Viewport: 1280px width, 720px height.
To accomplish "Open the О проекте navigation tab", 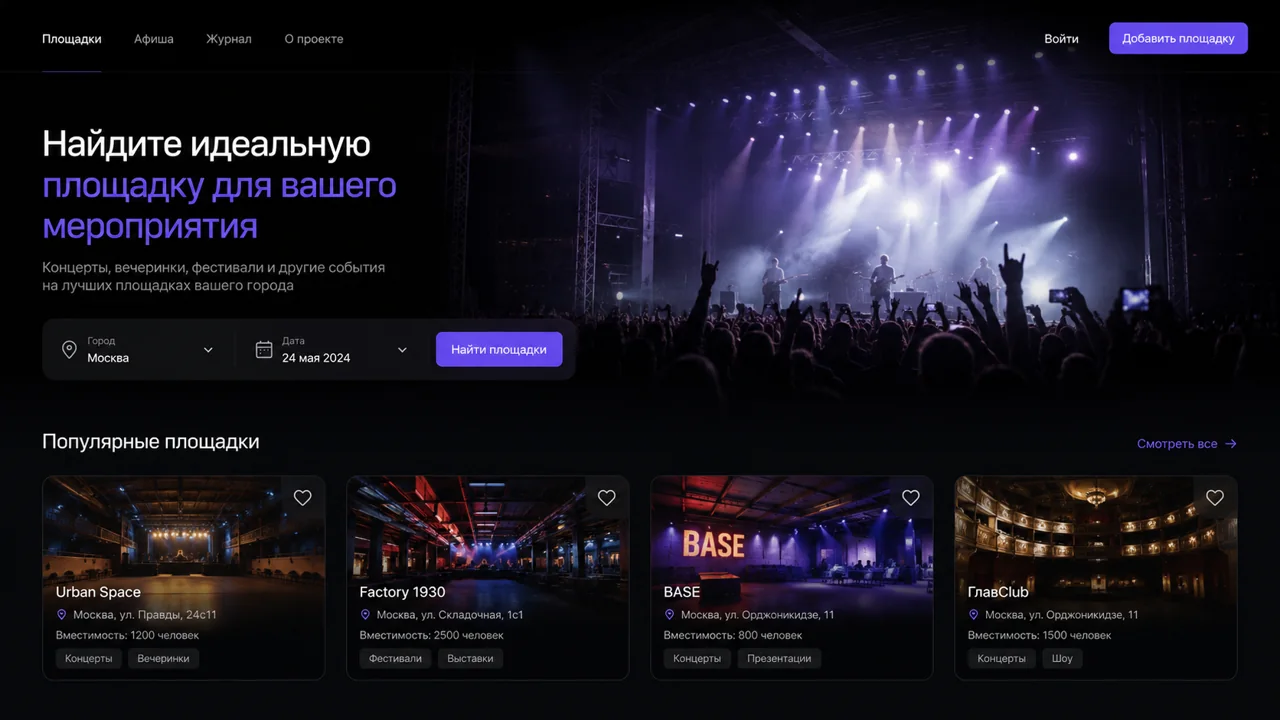I will pos(314,39).
